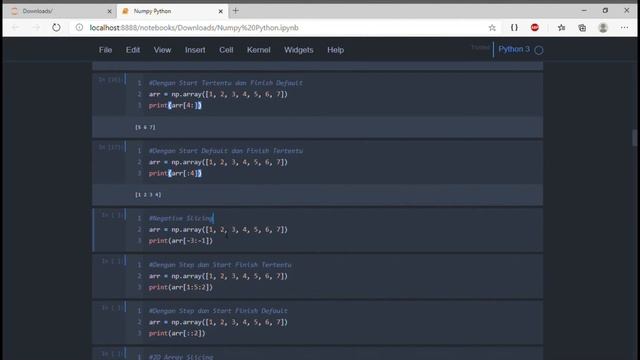Screen dimensions: 640x360
Task: Open the File menu
Action: coord(105,50)
